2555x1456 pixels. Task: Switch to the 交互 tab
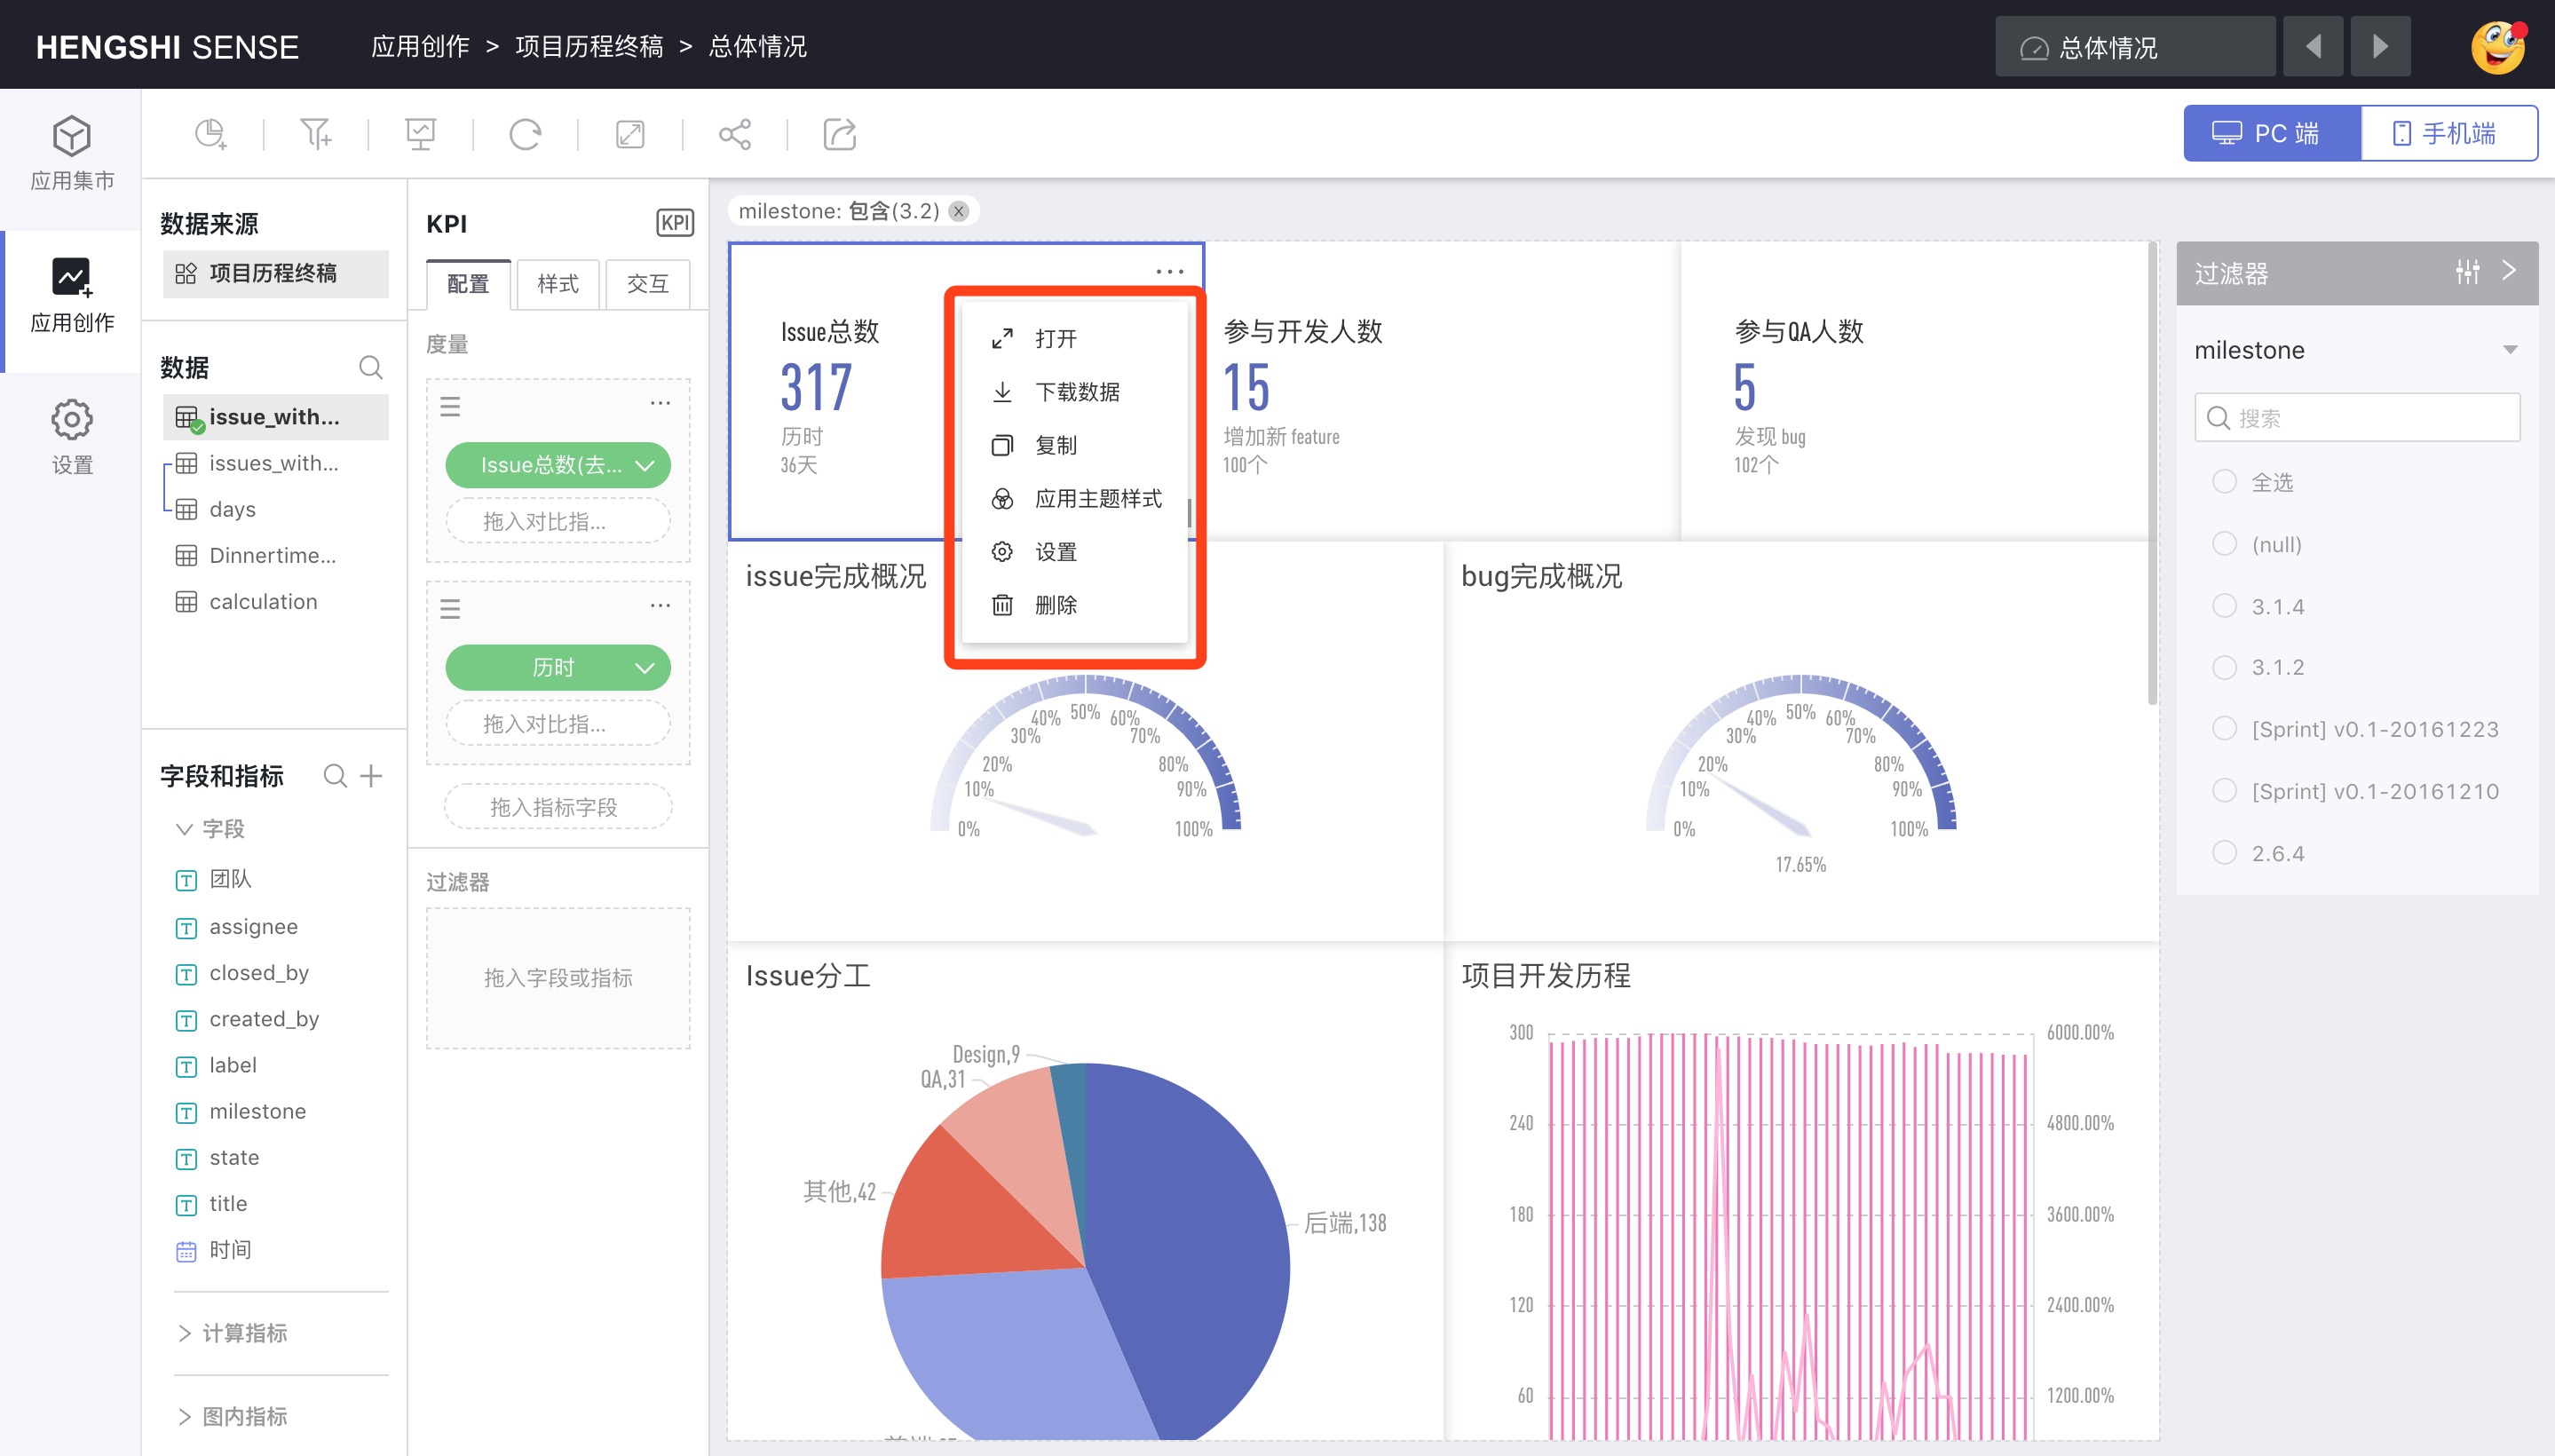pyautogui.click(x=647, y=284)
